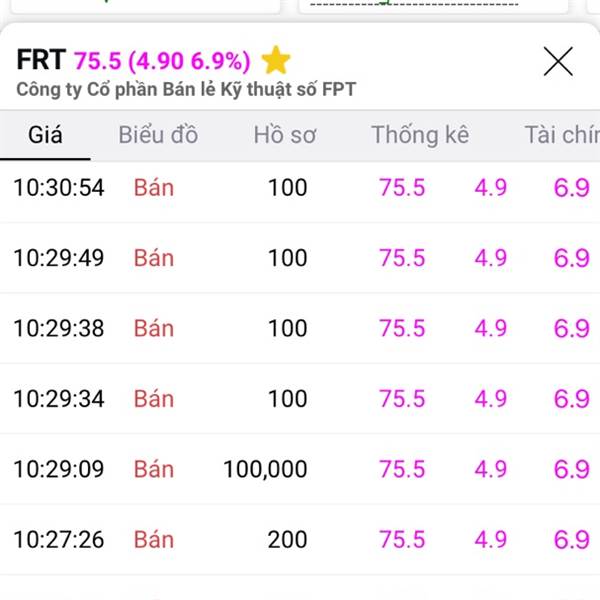Select the Giá tab
600x600 pixels.
45,135
